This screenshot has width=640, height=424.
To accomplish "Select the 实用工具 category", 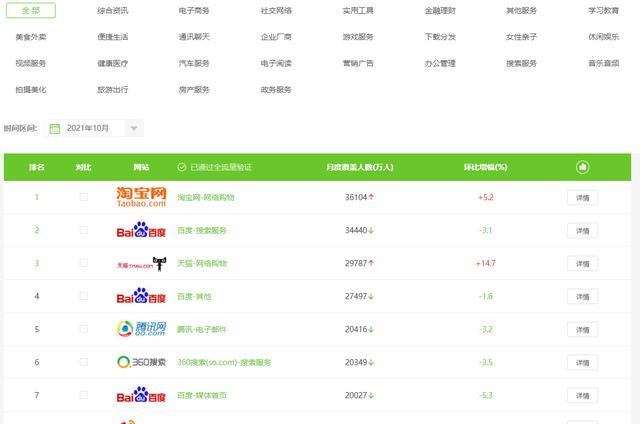I will click(x=358, y=11).
